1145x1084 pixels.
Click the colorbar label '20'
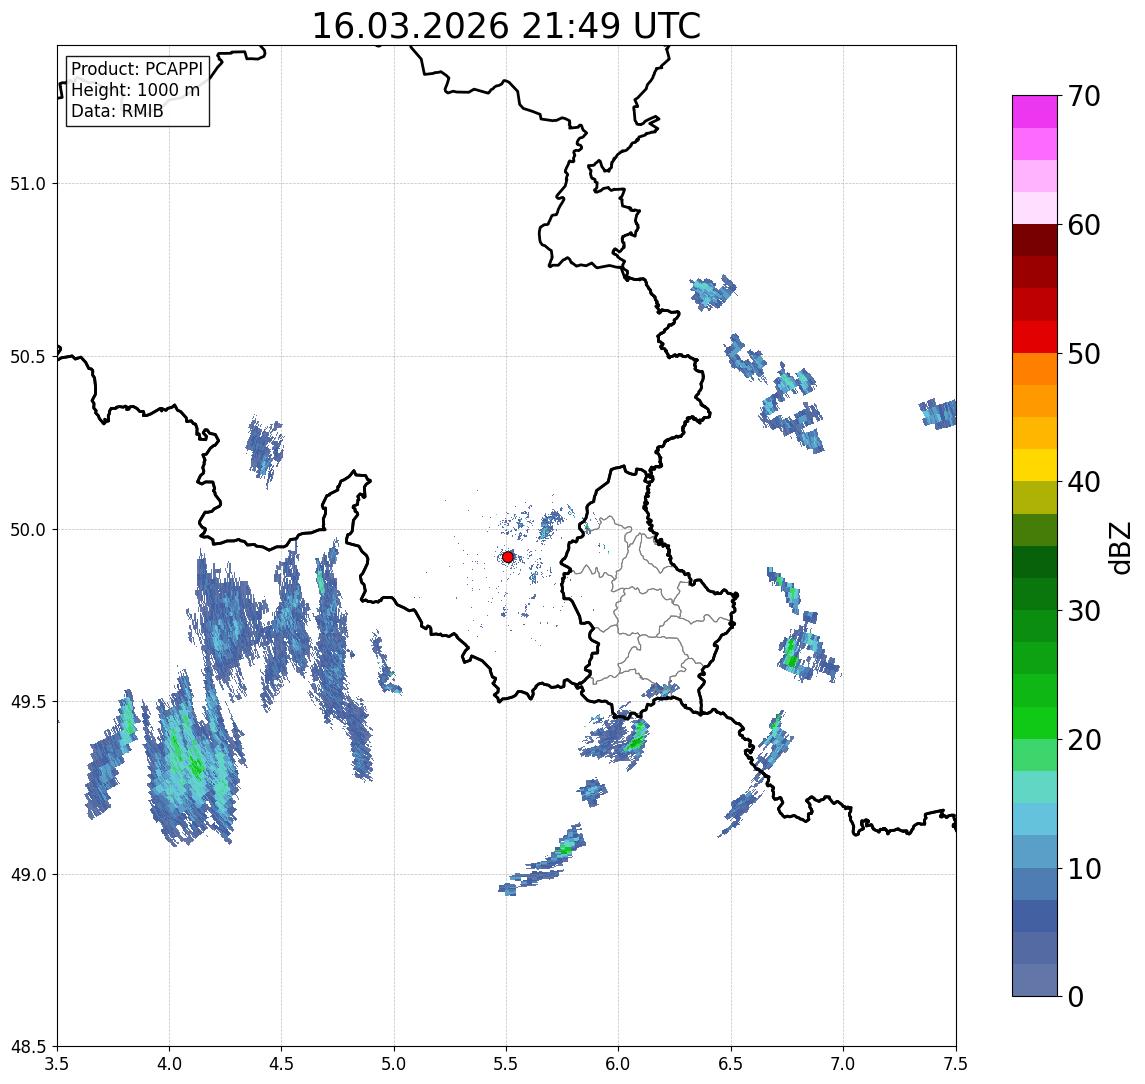[1083, 740]
